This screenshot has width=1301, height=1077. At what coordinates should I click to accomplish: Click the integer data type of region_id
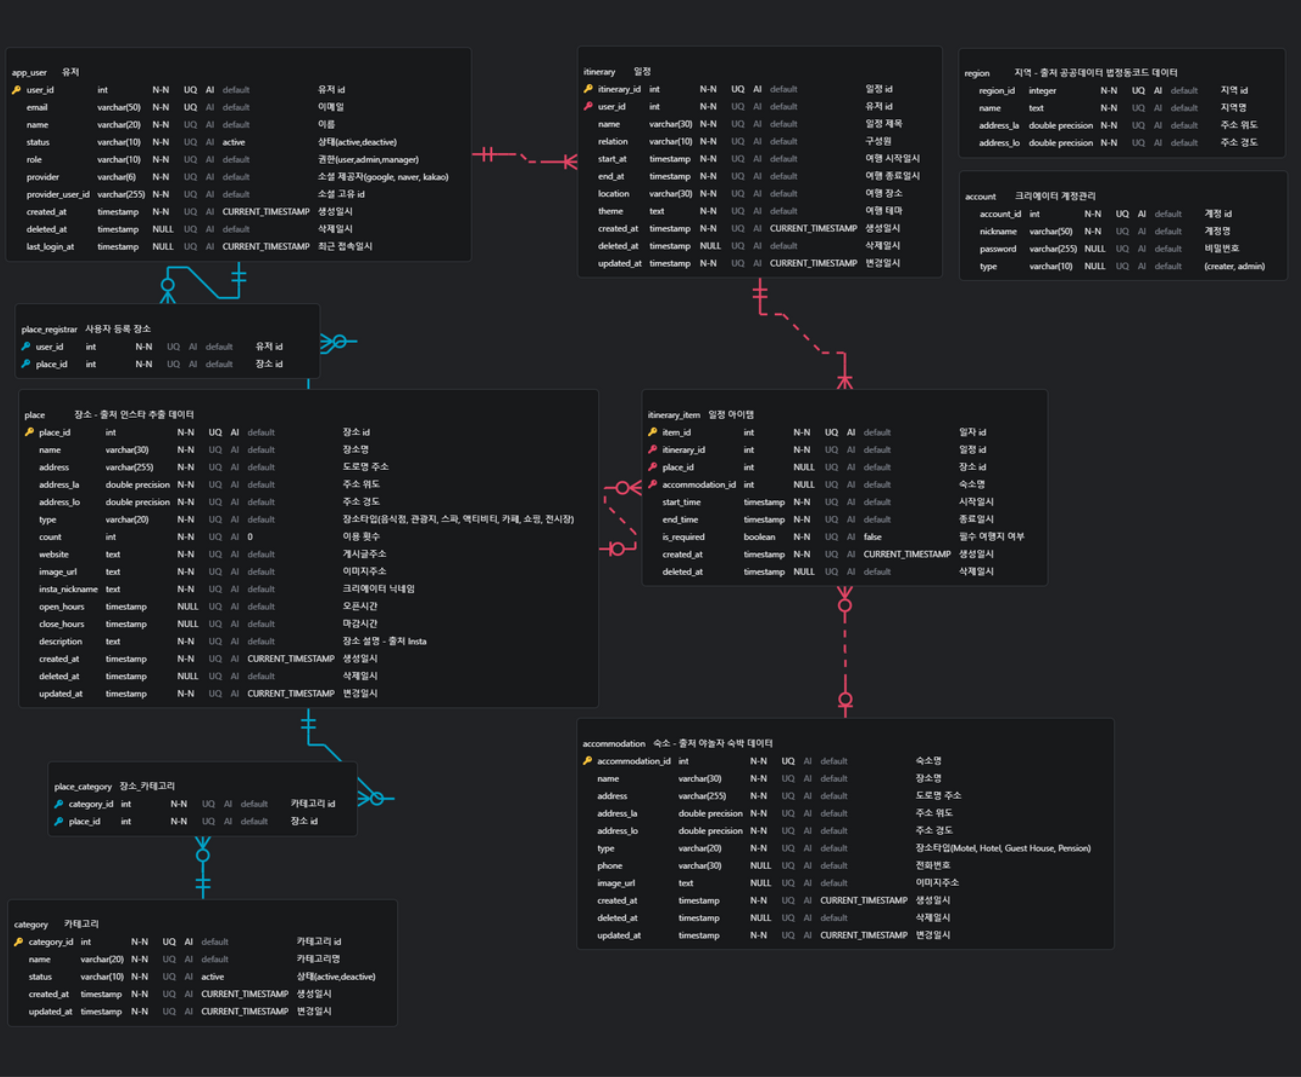1042,90
